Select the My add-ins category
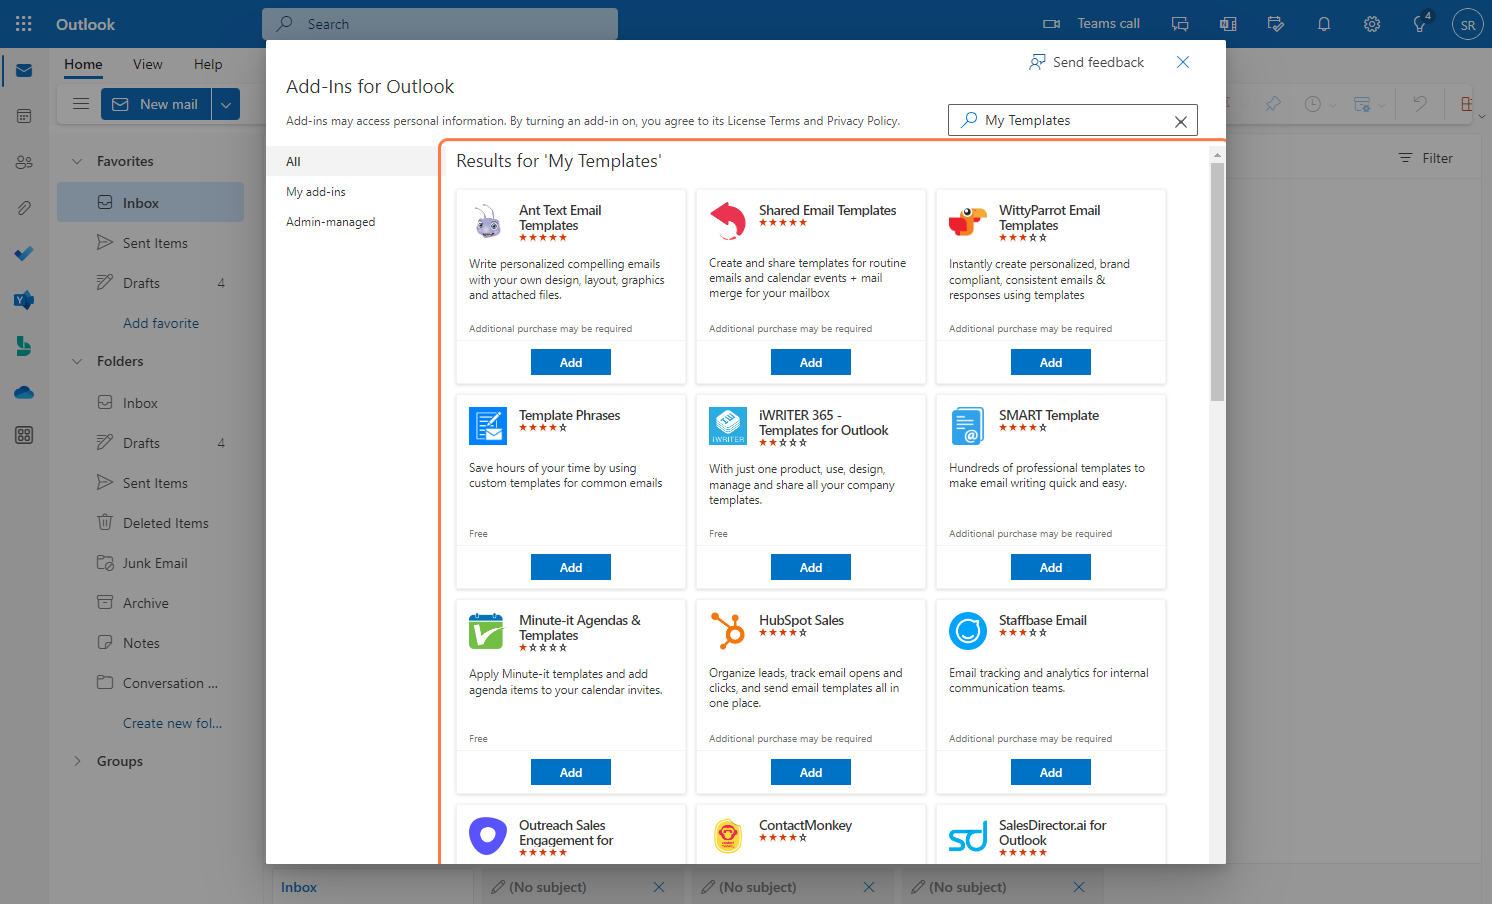 click(352, 191)
